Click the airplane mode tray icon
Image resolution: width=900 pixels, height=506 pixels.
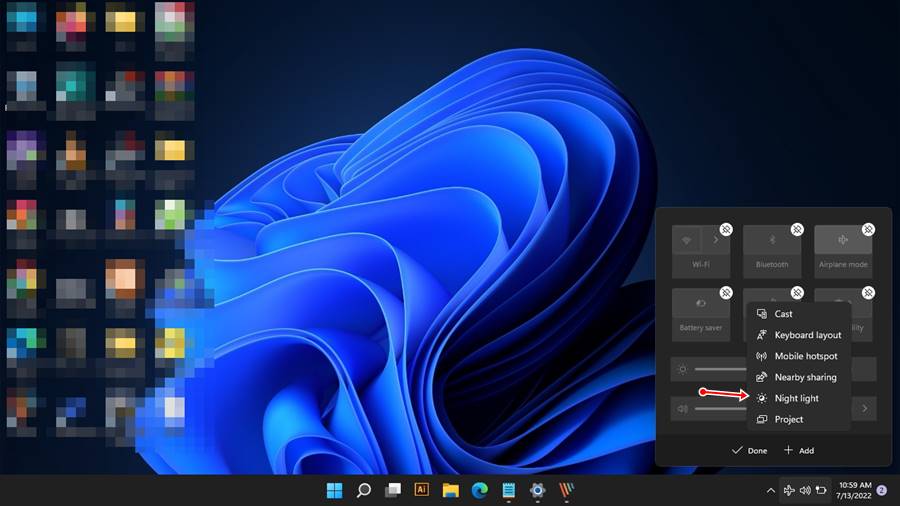coord(789,491)
